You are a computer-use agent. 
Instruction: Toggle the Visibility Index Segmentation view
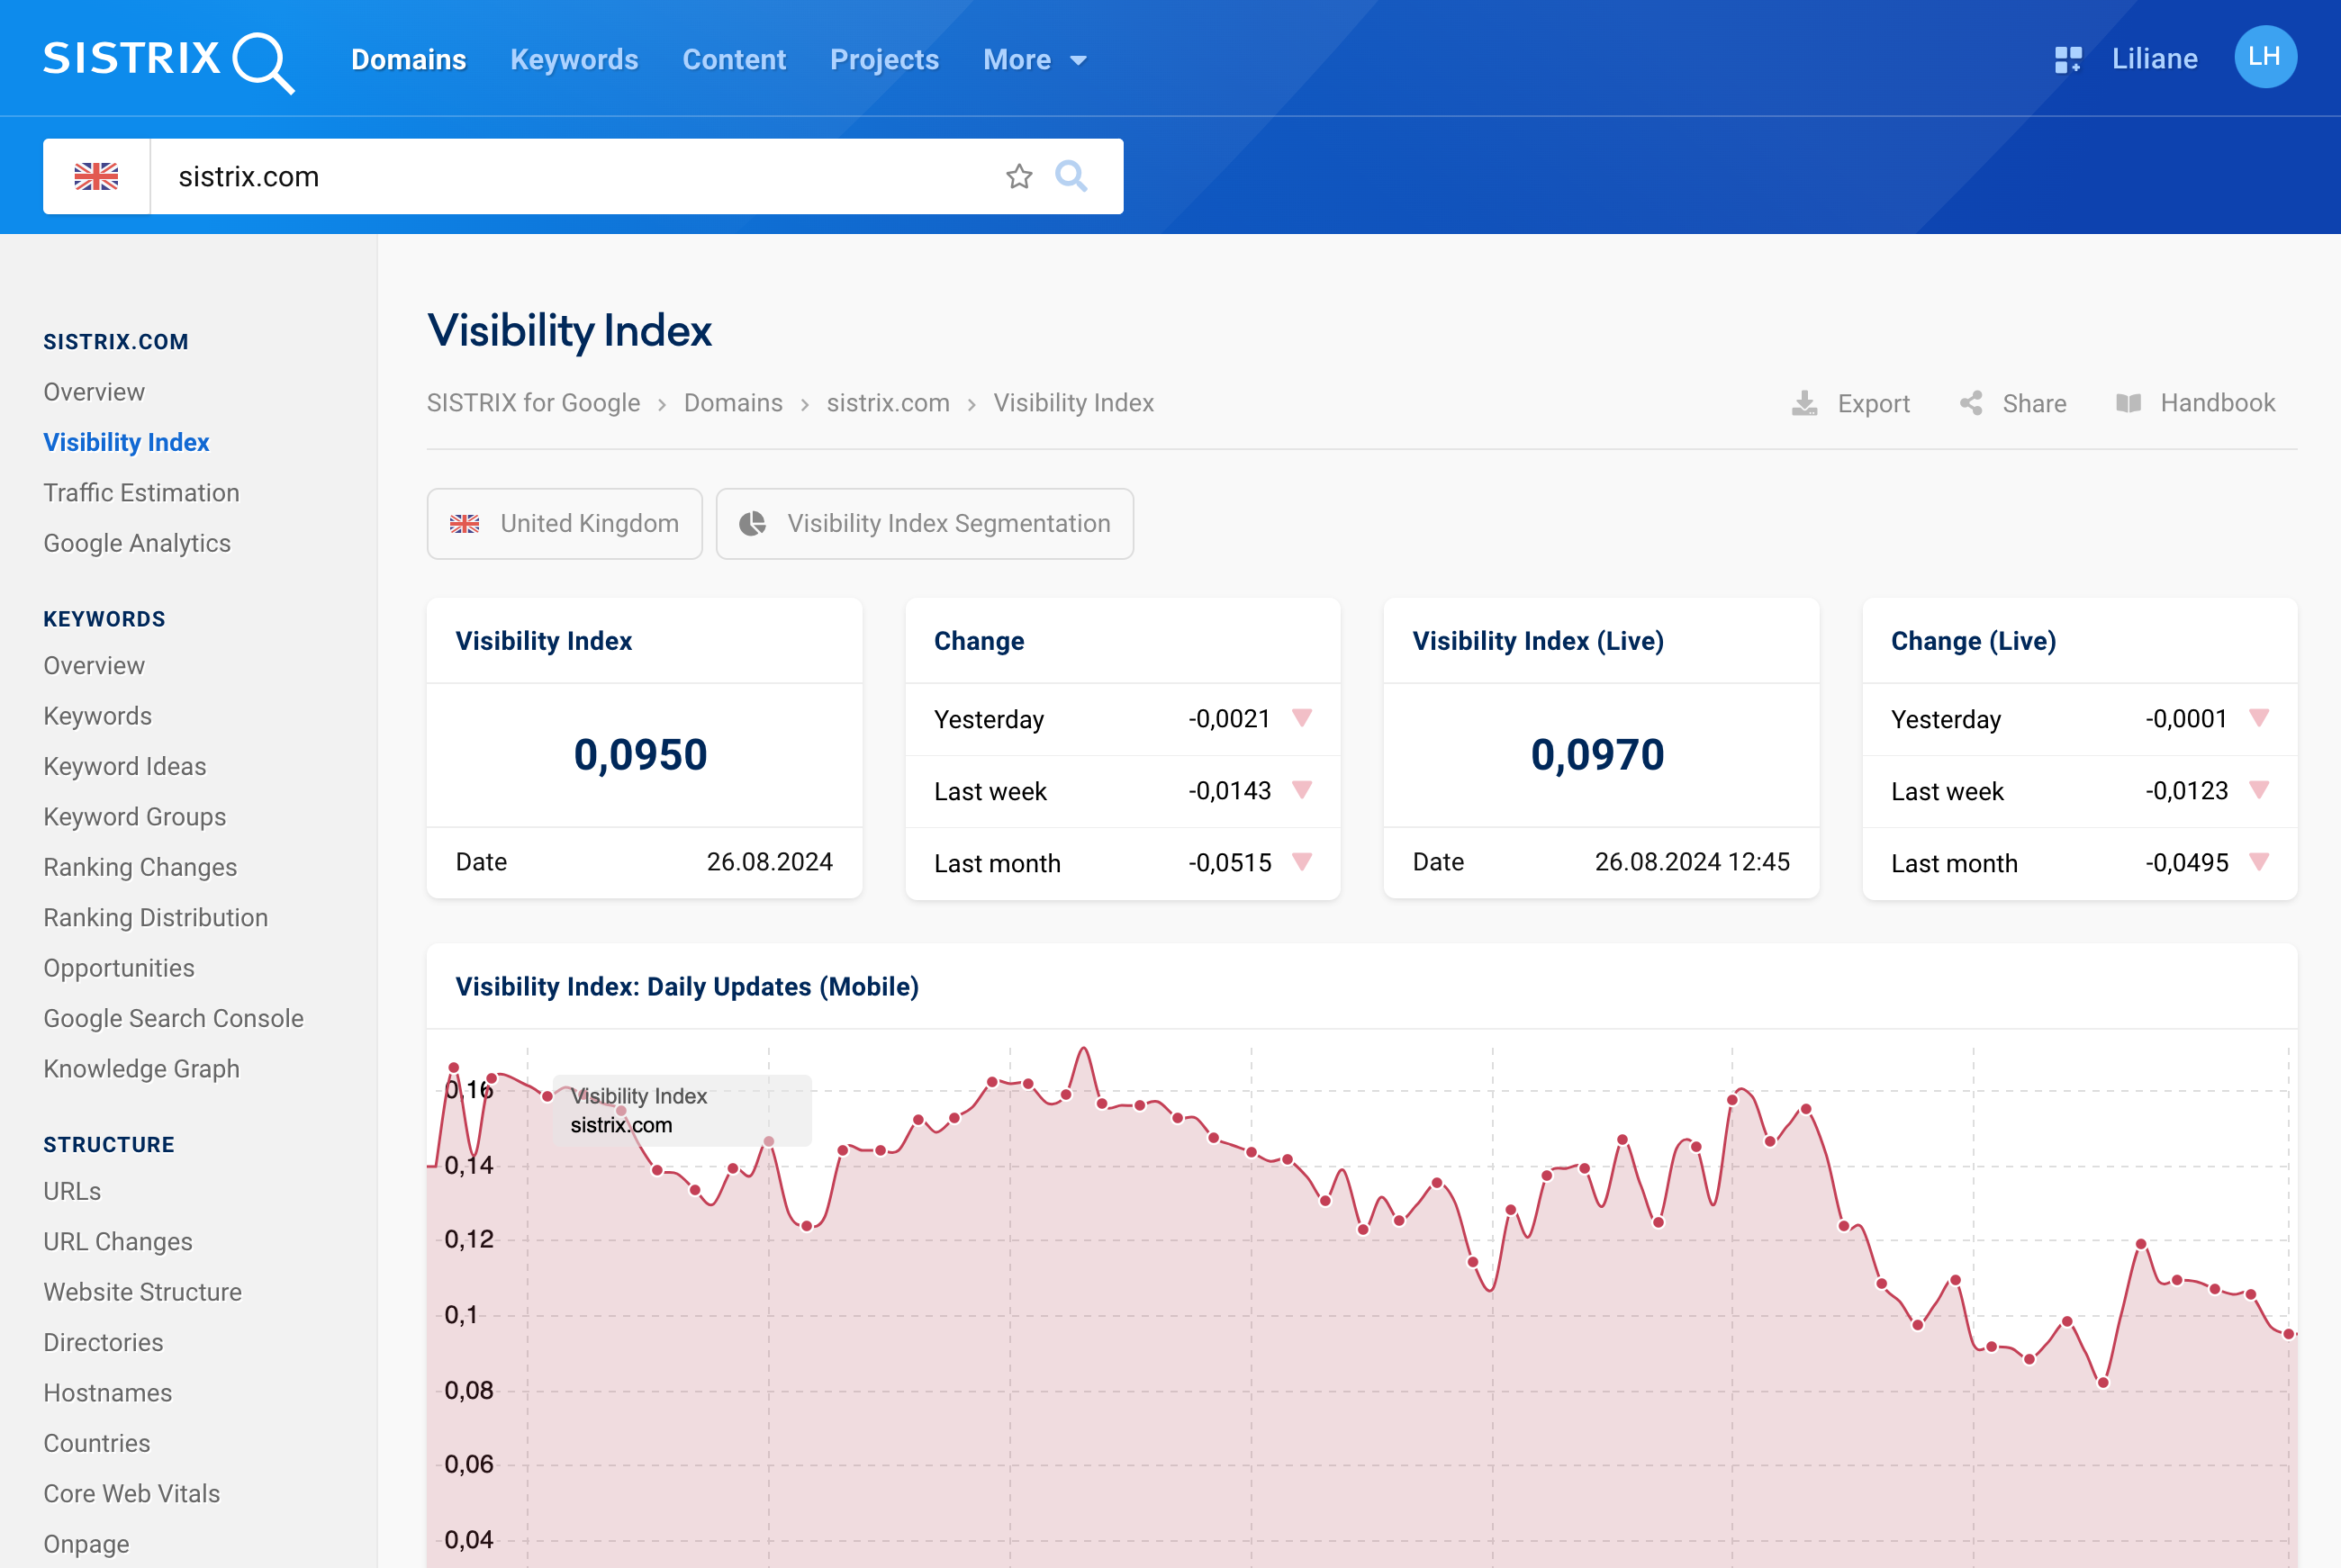926,523
